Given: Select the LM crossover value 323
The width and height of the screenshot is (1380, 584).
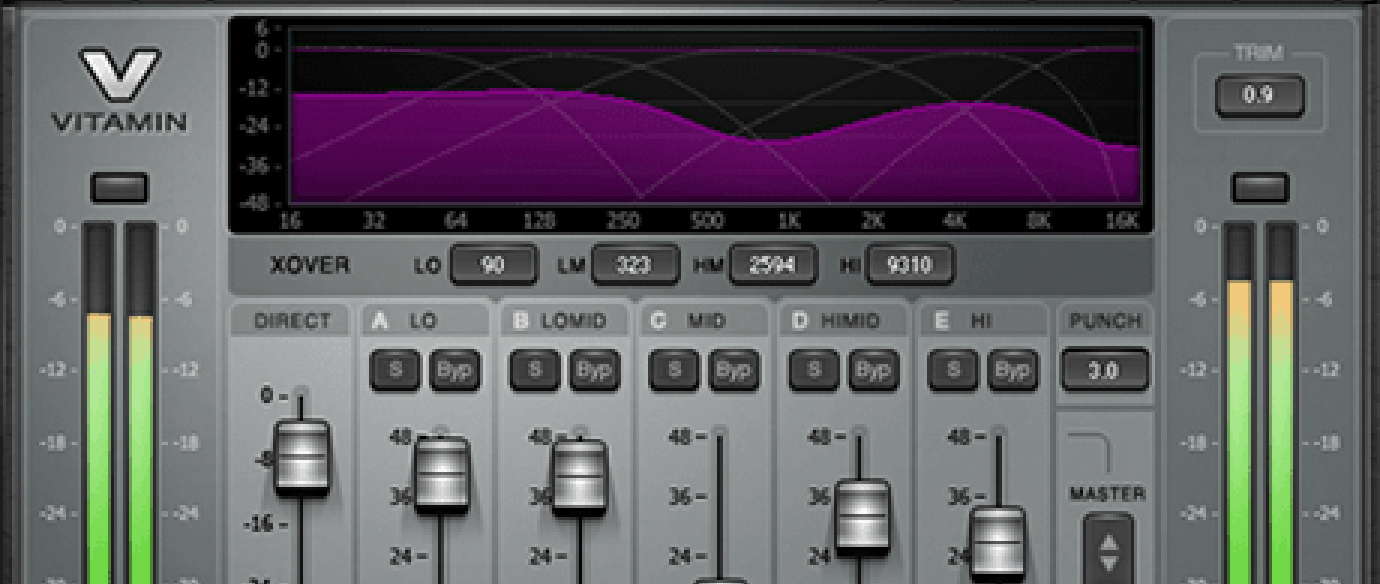Looking at the screenshot, I should [x=635, y=265].
